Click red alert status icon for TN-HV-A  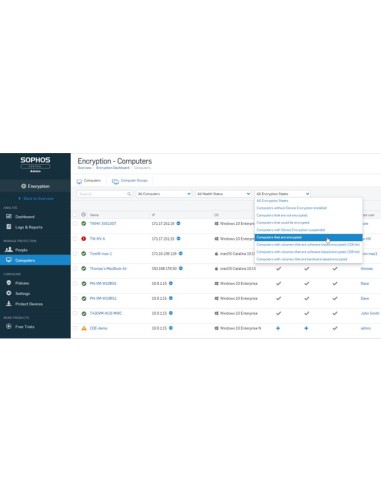[84, 239]
